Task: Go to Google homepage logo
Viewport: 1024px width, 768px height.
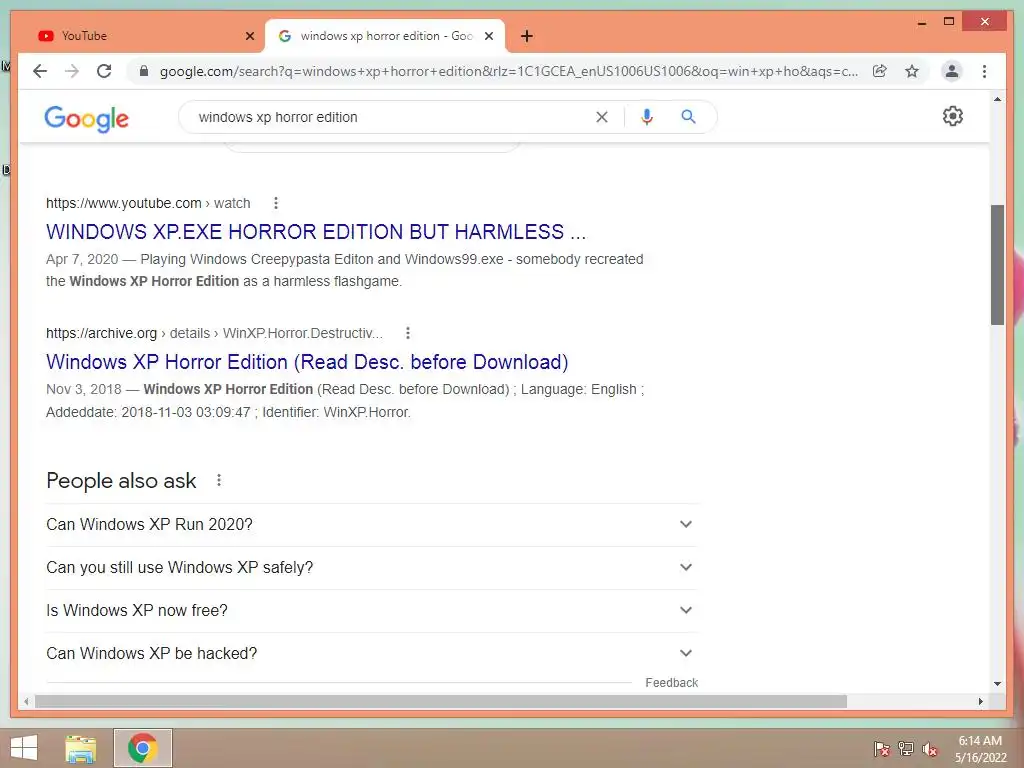Action: click(86, 118)
